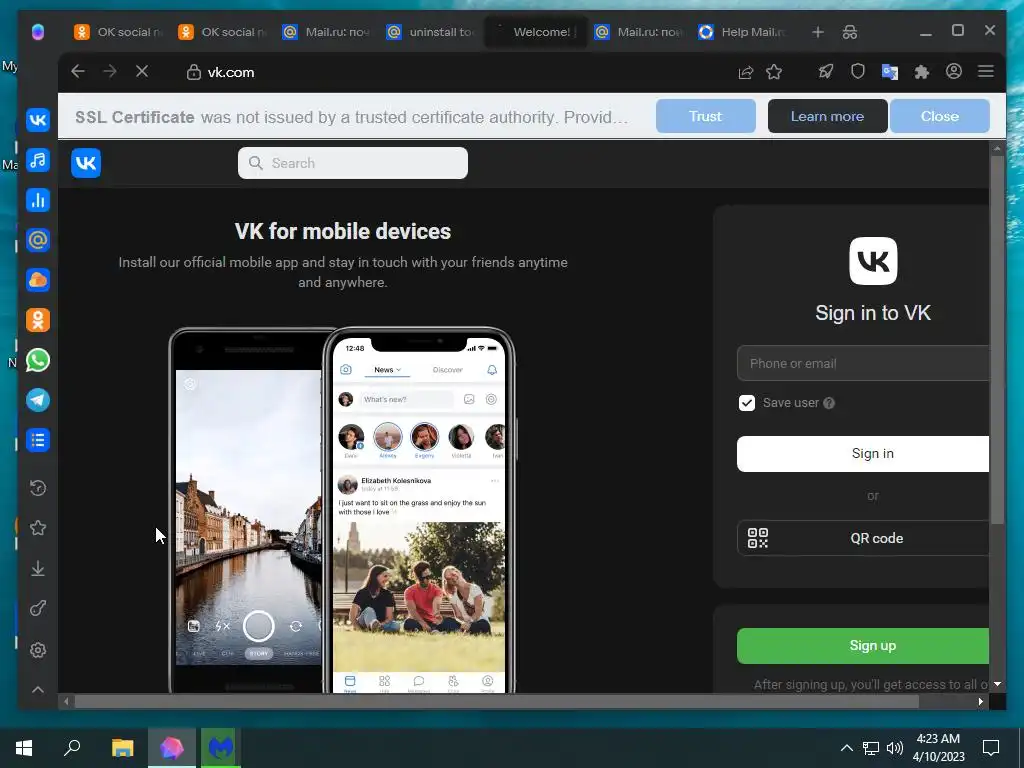Open Mail.ru @ shortcut in sidebar
The image size is (1024, 768).
38,240
